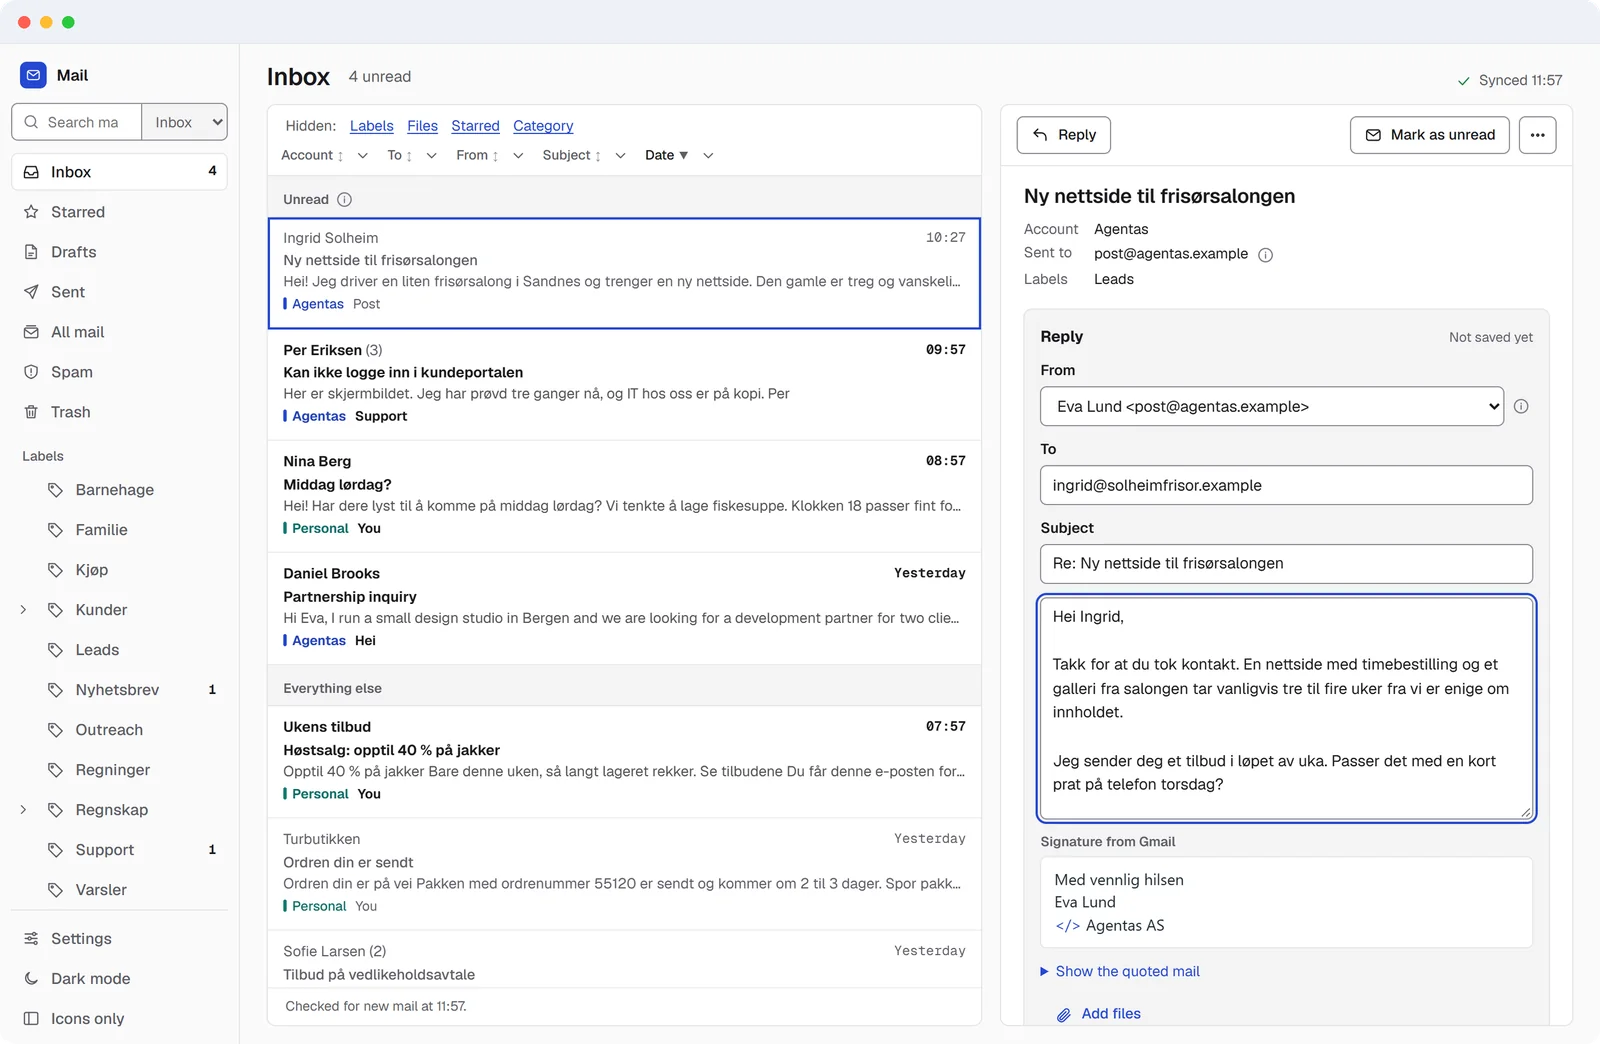Click the To recipient field

pos(1286,485)
